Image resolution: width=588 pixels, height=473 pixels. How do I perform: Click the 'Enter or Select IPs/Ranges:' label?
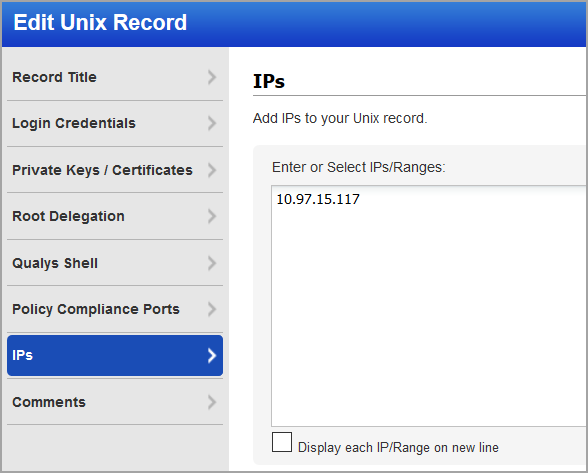(x=358, y=167)
